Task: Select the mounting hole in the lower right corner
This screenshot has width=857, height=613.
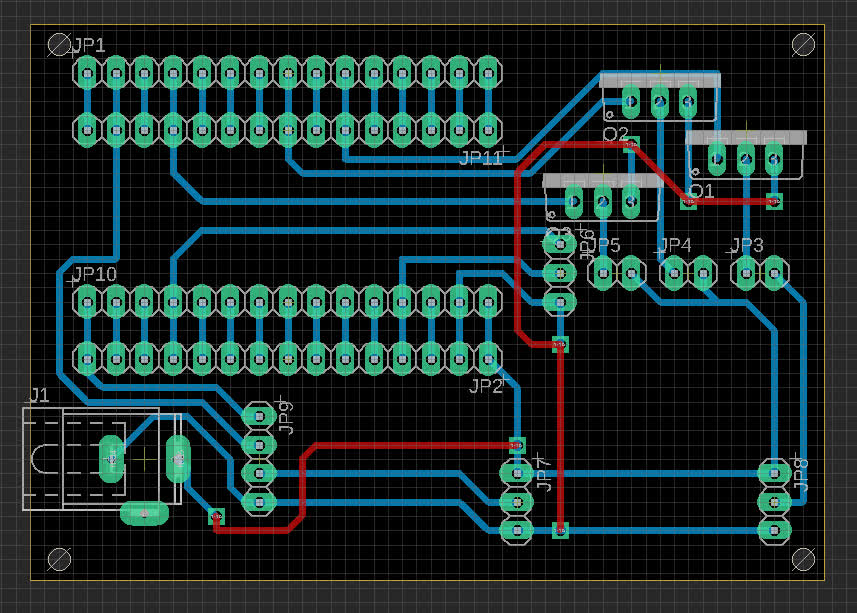Action: [x=803, y=559]
